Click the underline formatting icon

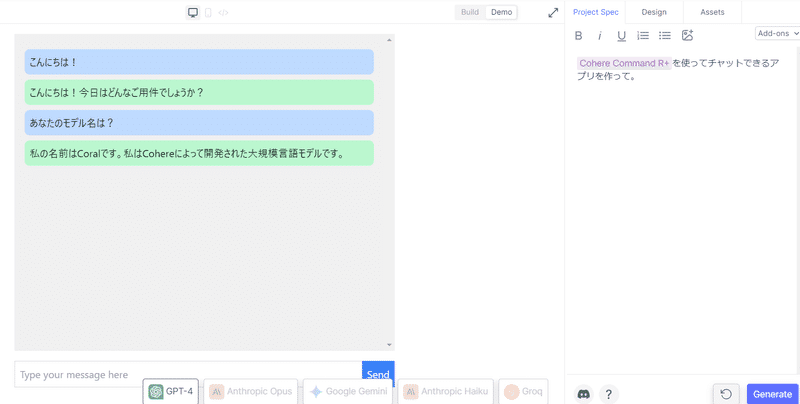621,35
